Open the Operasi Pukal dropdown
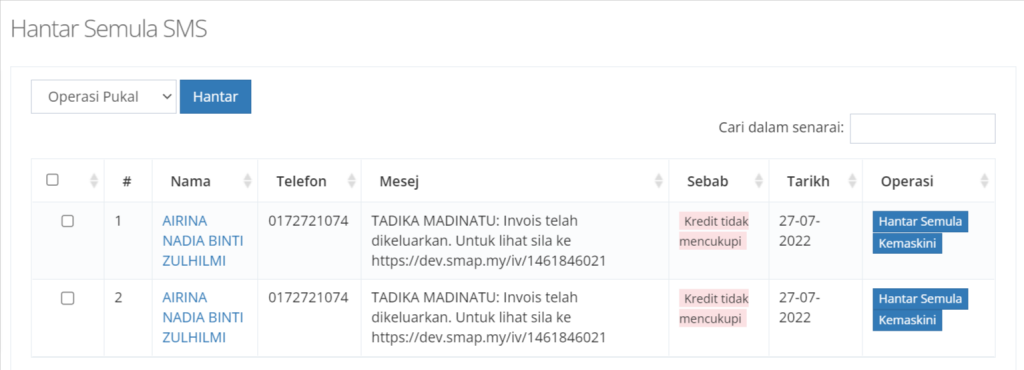The height and width of the screenshot is (370, 1024). [104, 97]
